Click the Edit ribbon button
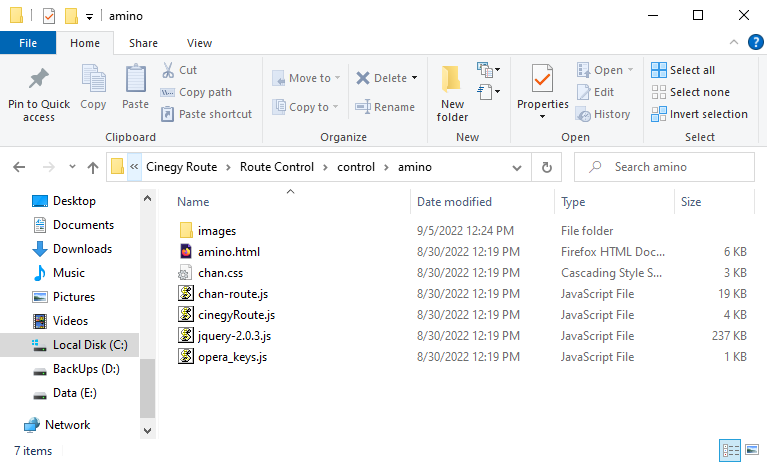Viewport: 767px width, 462px height. pos(595,92)
